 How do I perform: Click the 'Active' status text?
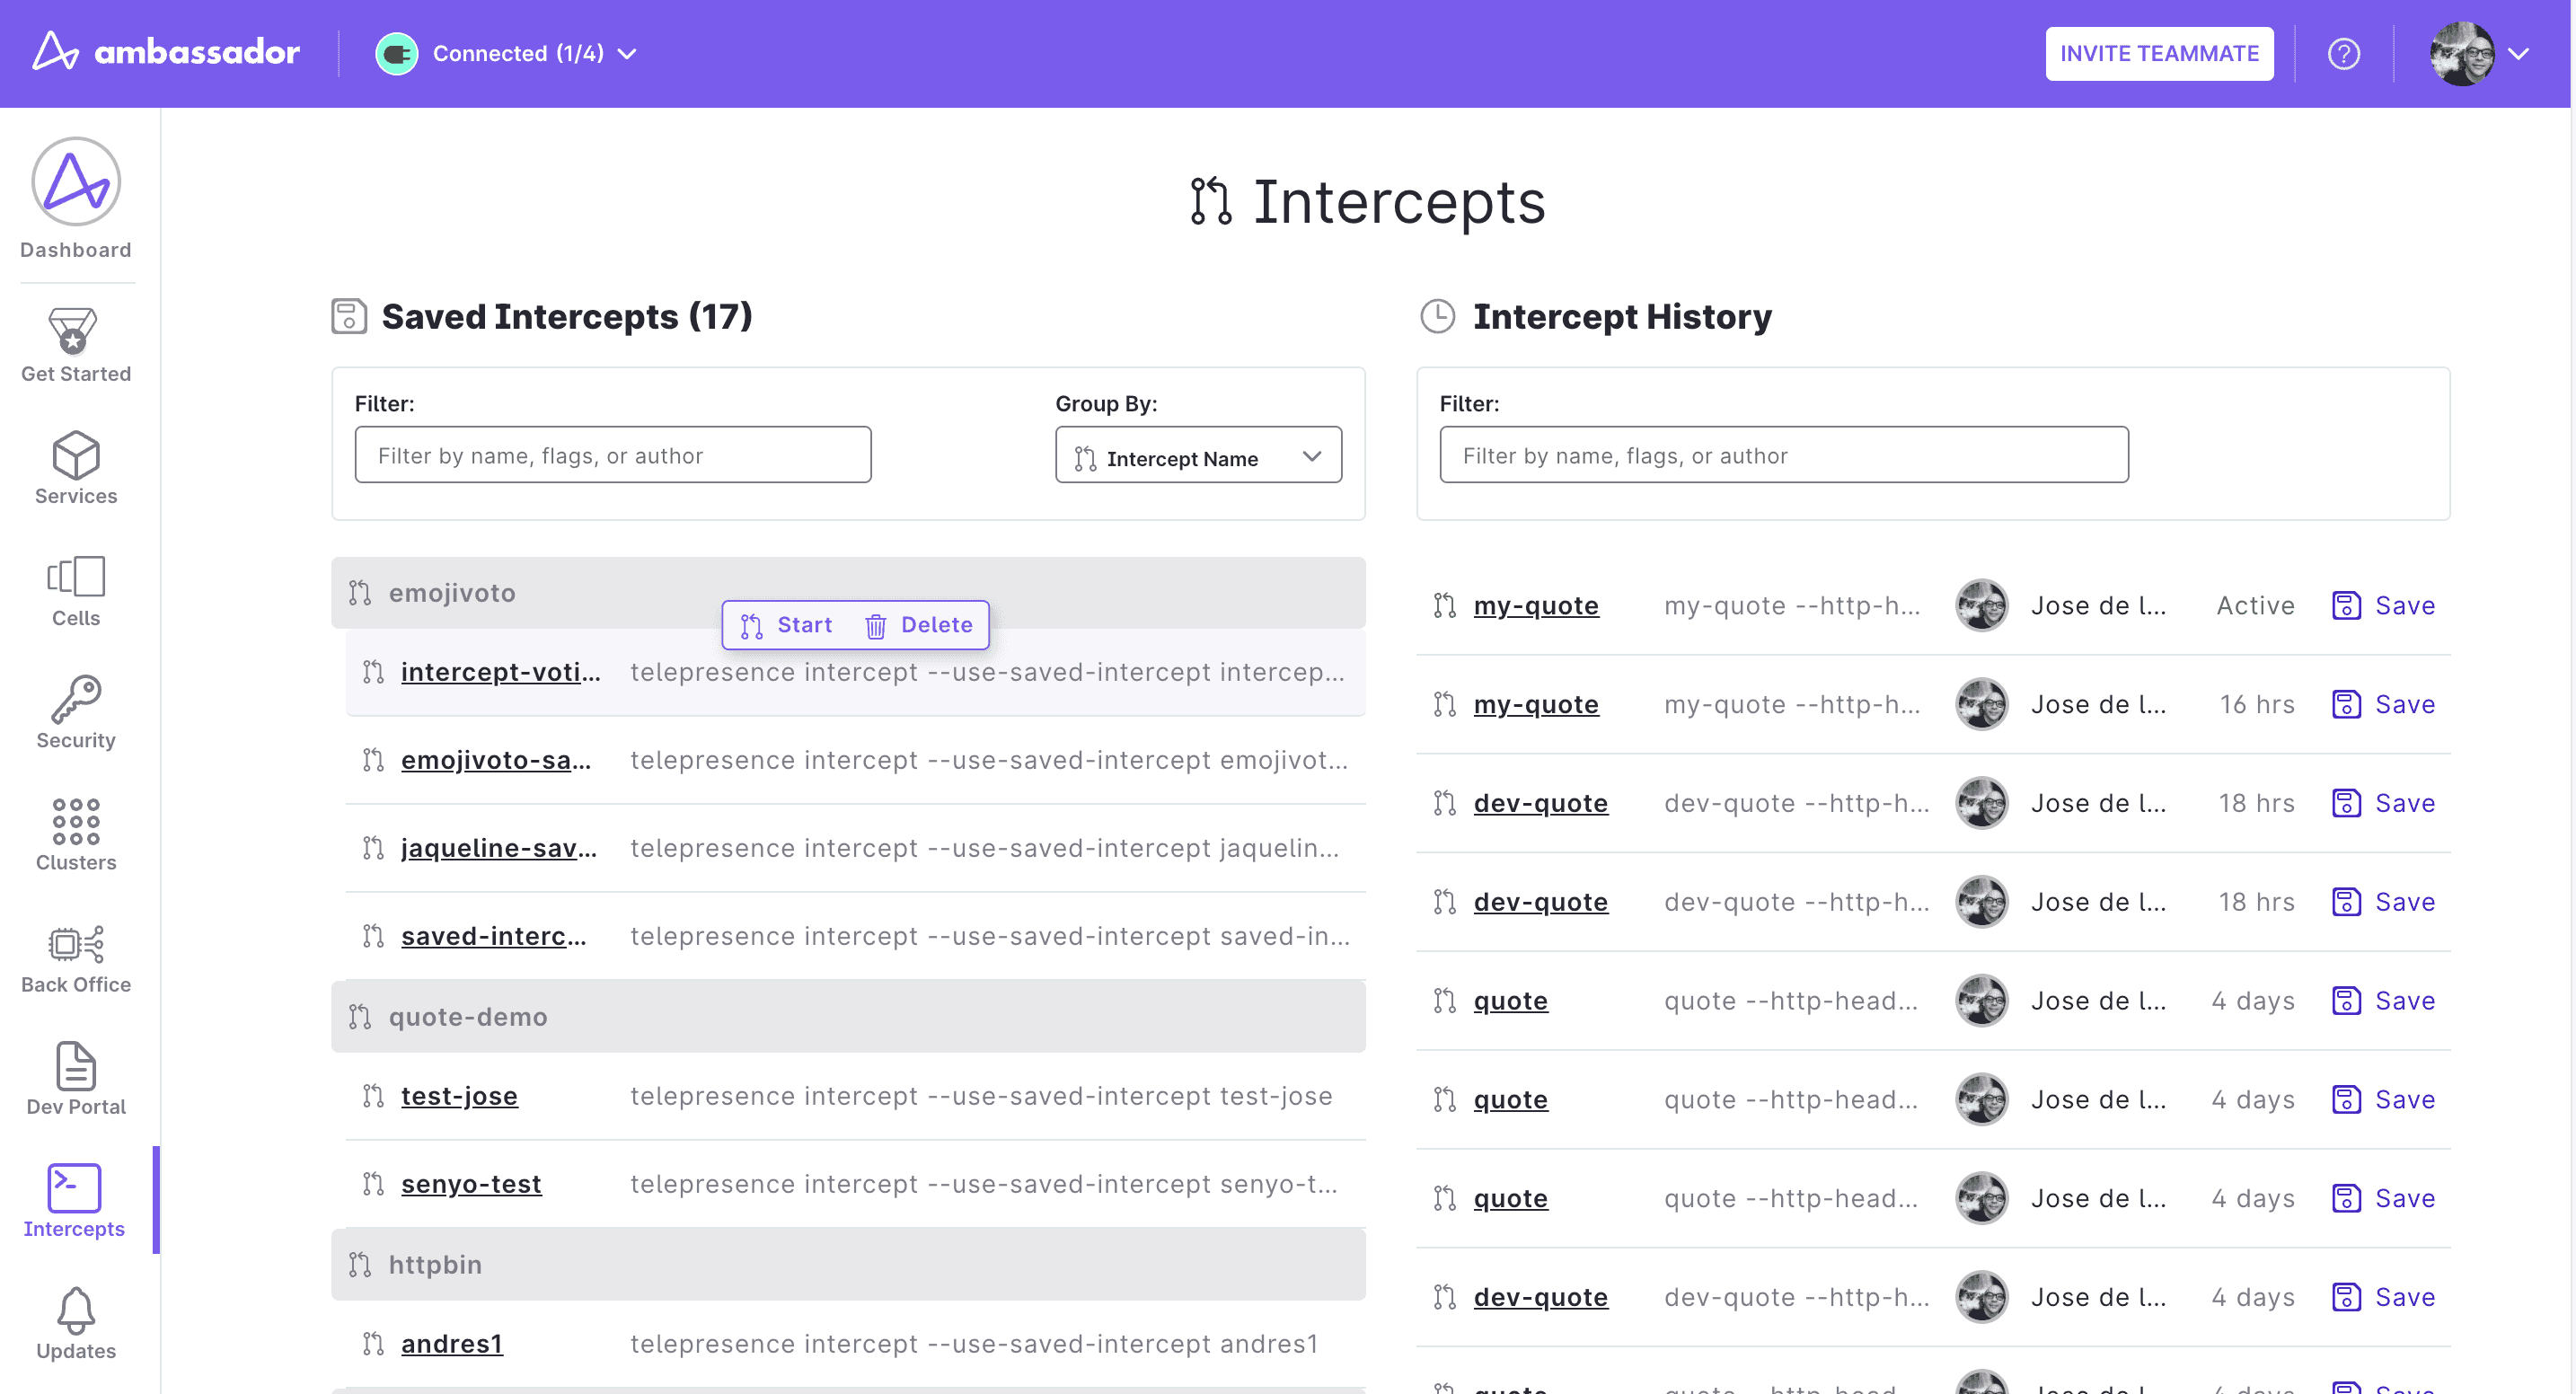[x=2255, y=605]
